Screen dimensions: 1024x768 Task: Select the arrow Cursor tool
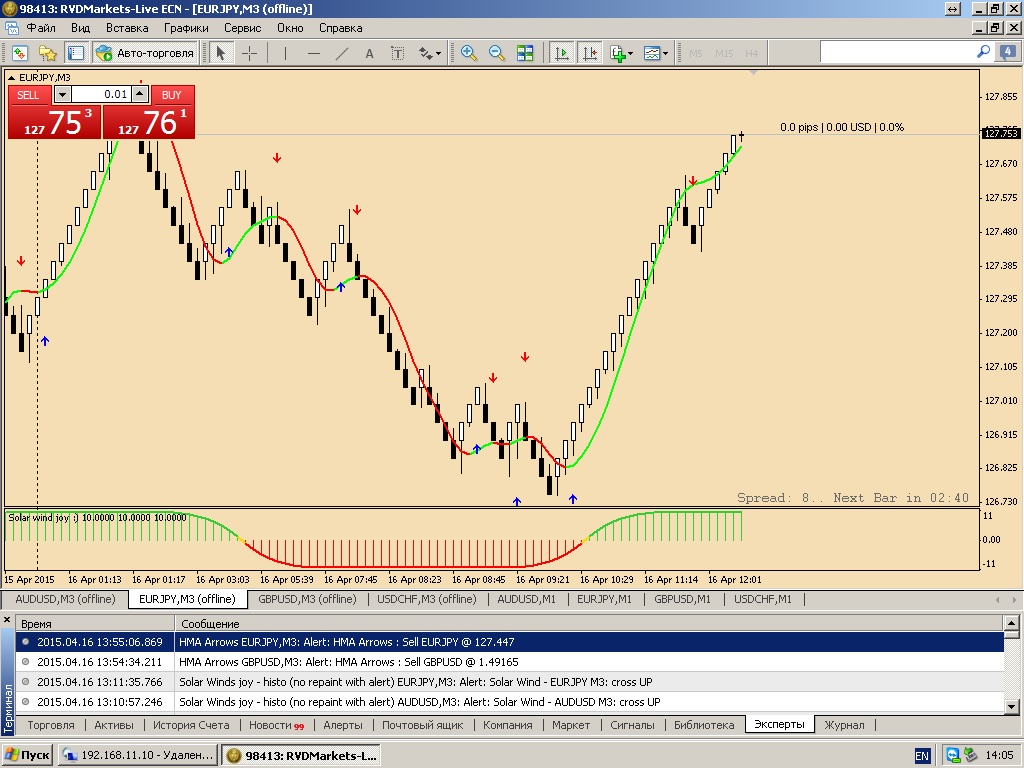click(221, 53)
